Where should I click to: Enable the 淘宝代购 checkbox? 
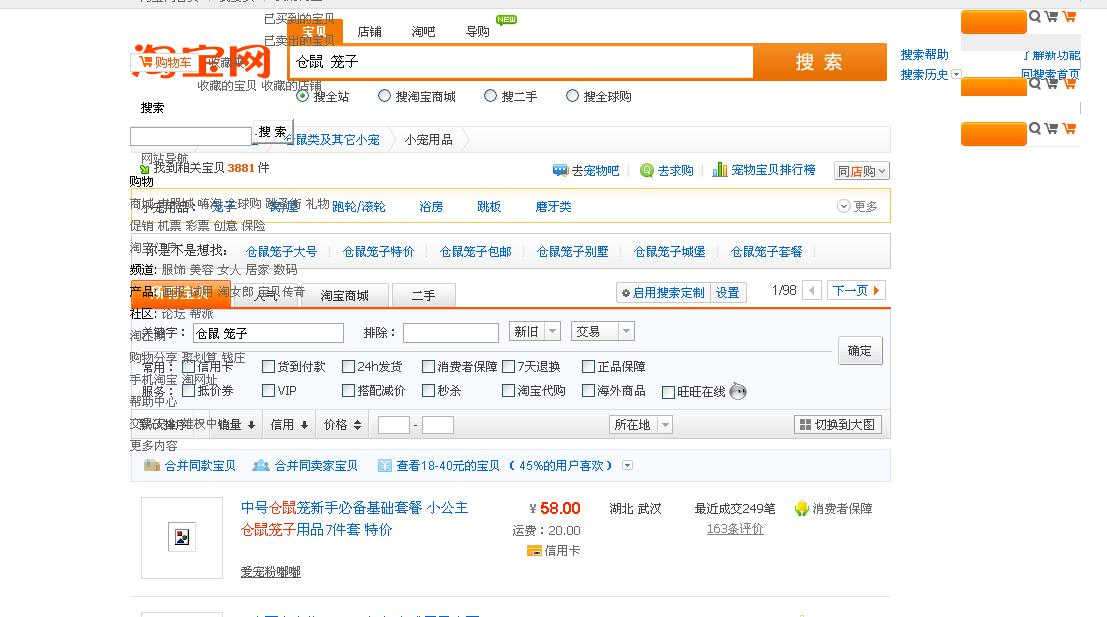coord(508,390)
